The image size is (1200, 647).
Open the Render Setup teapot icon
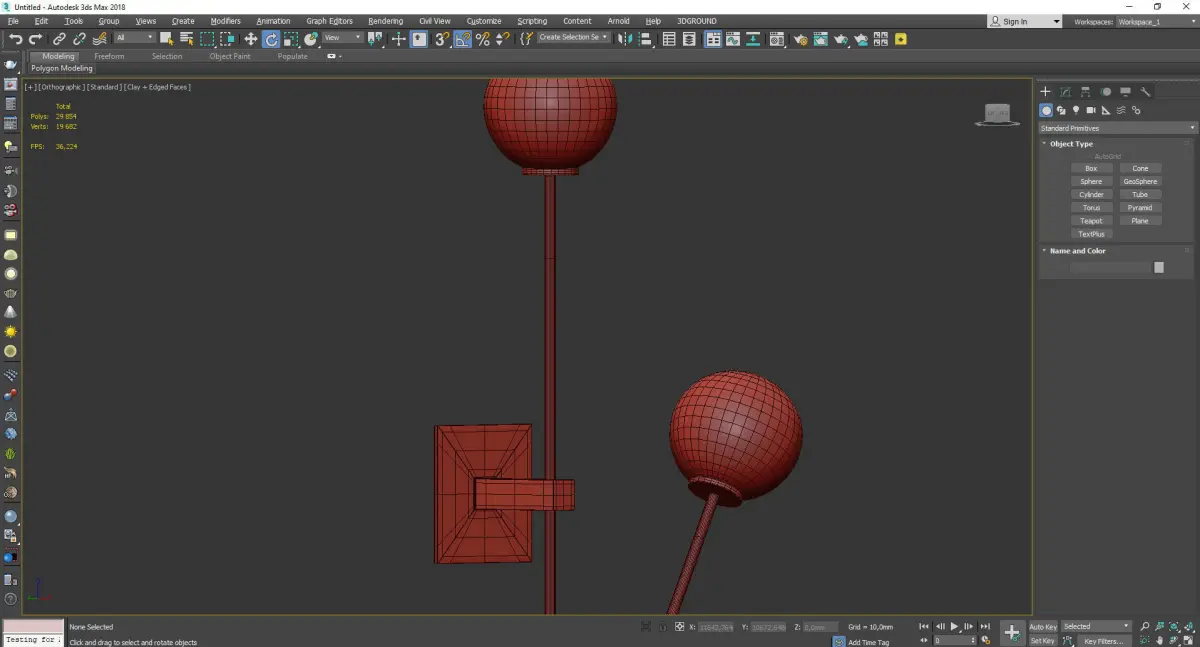[800, 39]
